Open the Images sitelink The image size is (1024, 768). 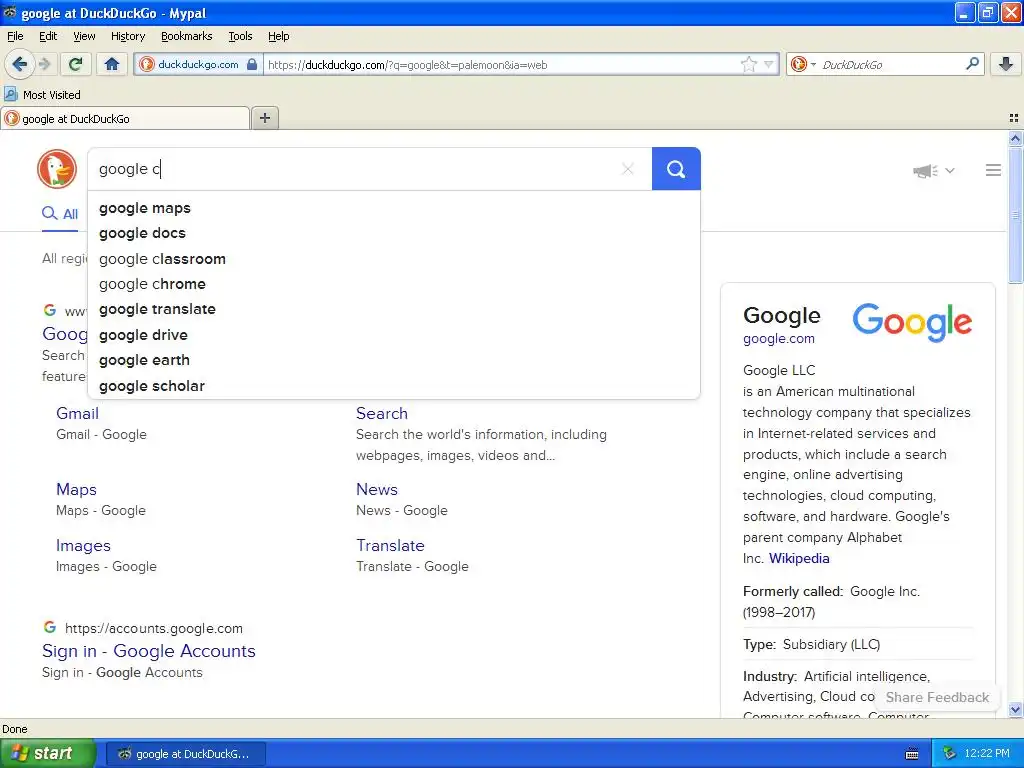(x=83, y=545)
